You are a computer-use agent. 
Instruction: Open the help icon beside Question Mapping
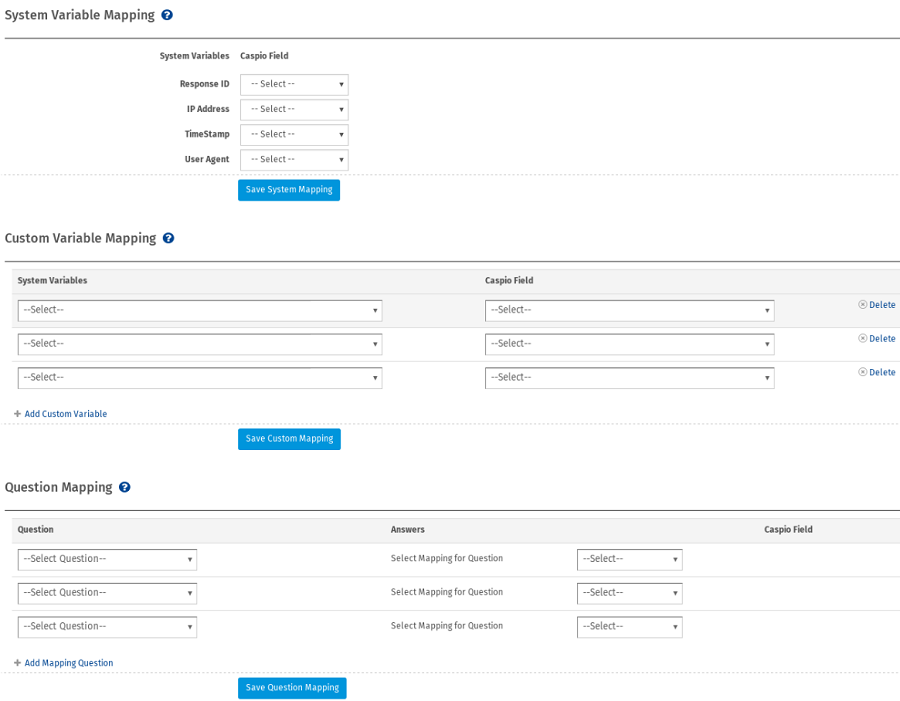click(x=124, y=487)
